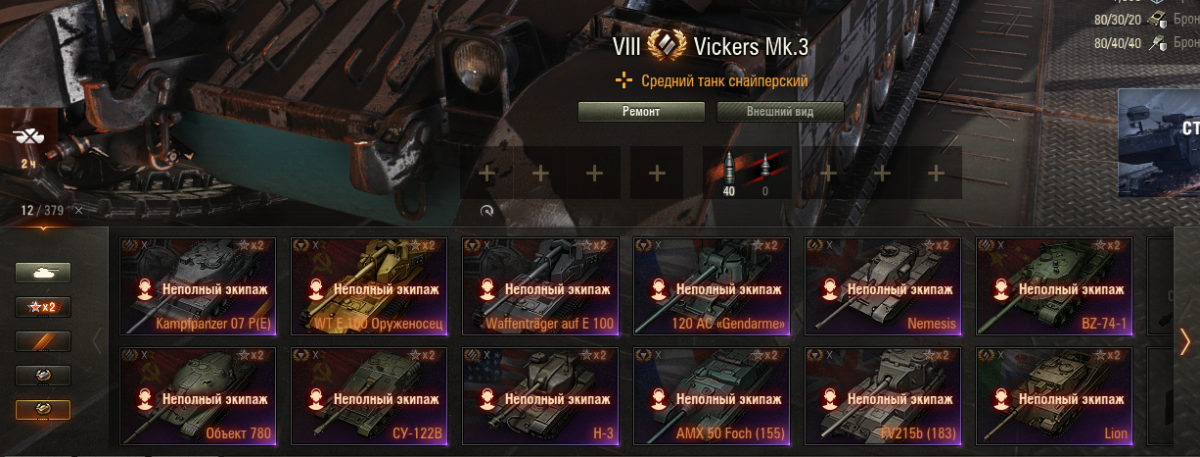
Task: Toggle the x2 bonus star filter
Action: pyautogui.click(x=43, y=307)
